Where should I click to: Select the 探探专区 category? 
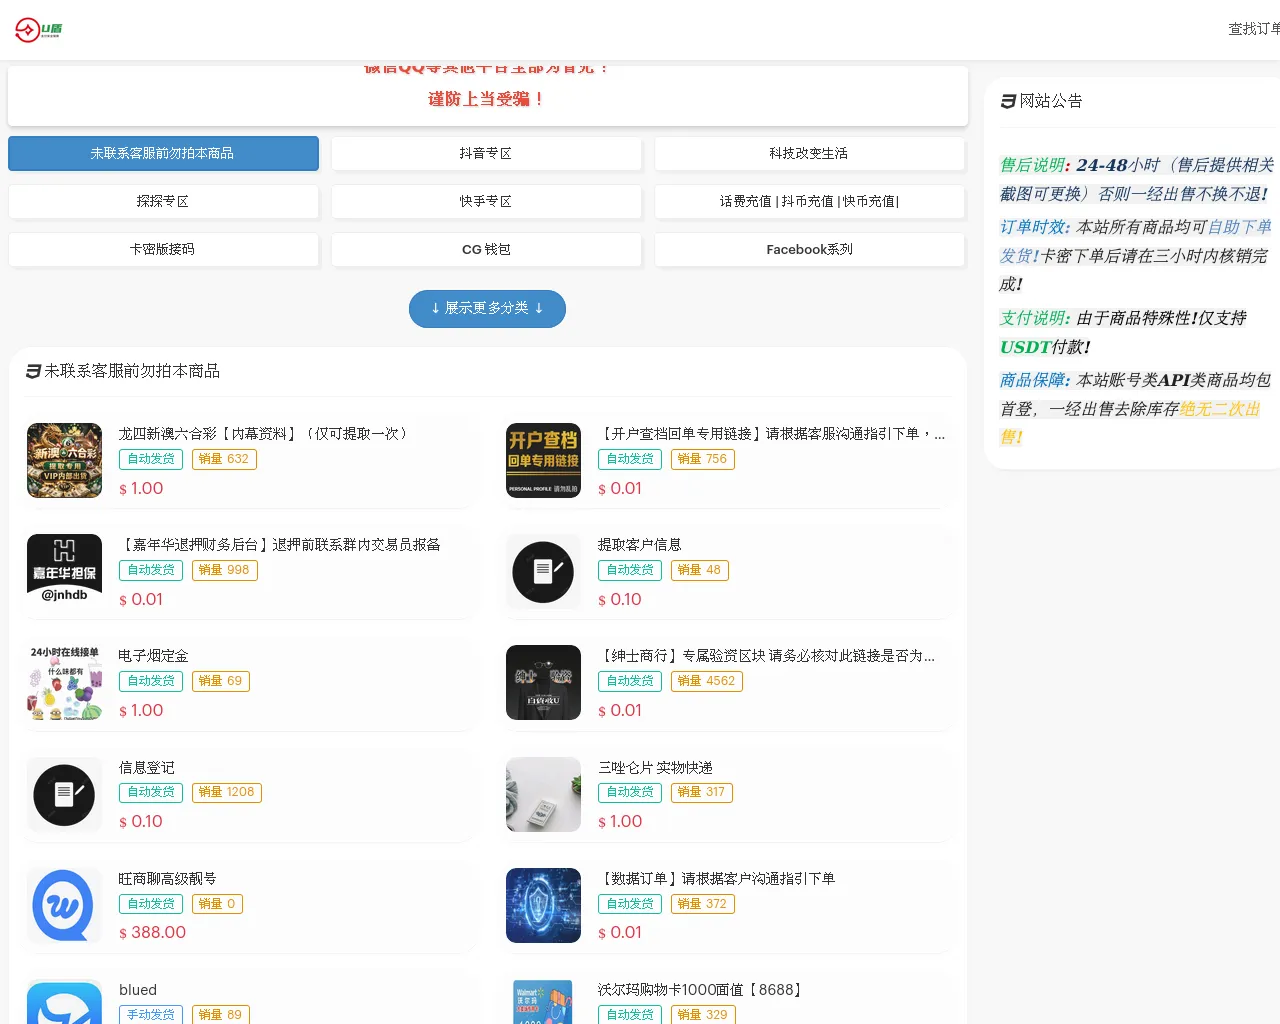[x=163, y=201]
